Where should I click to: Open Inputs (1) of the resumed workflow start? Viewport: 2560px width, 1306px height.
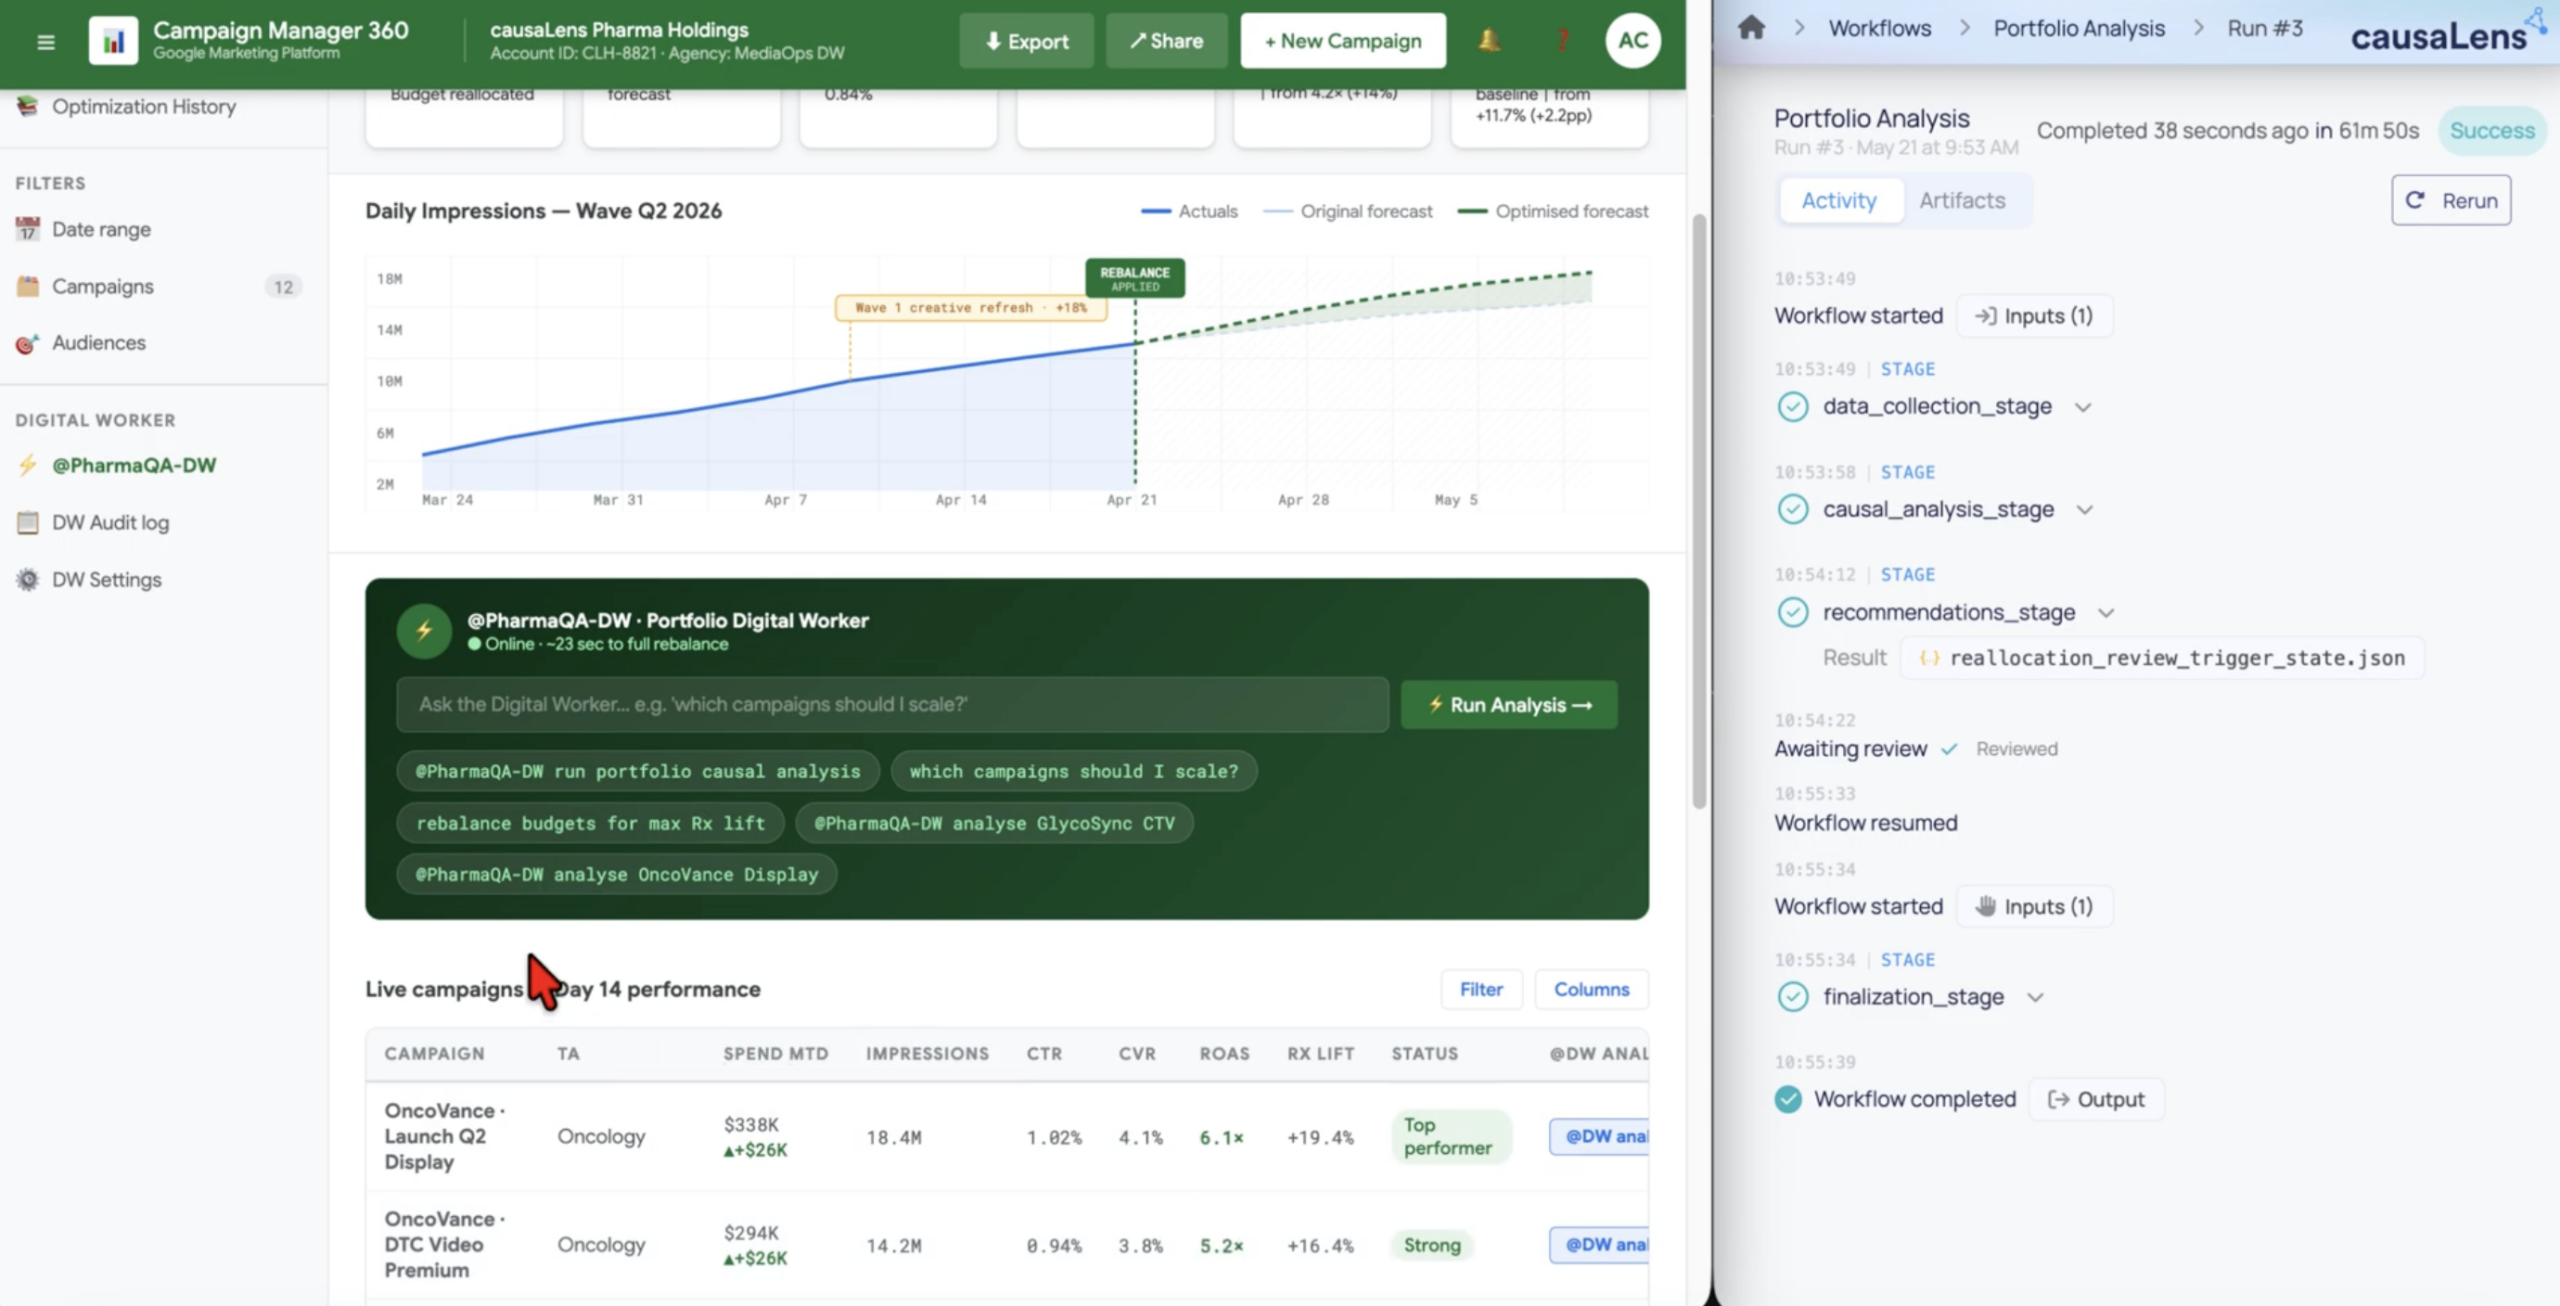pyautogui.click(x=2034, y=907)
